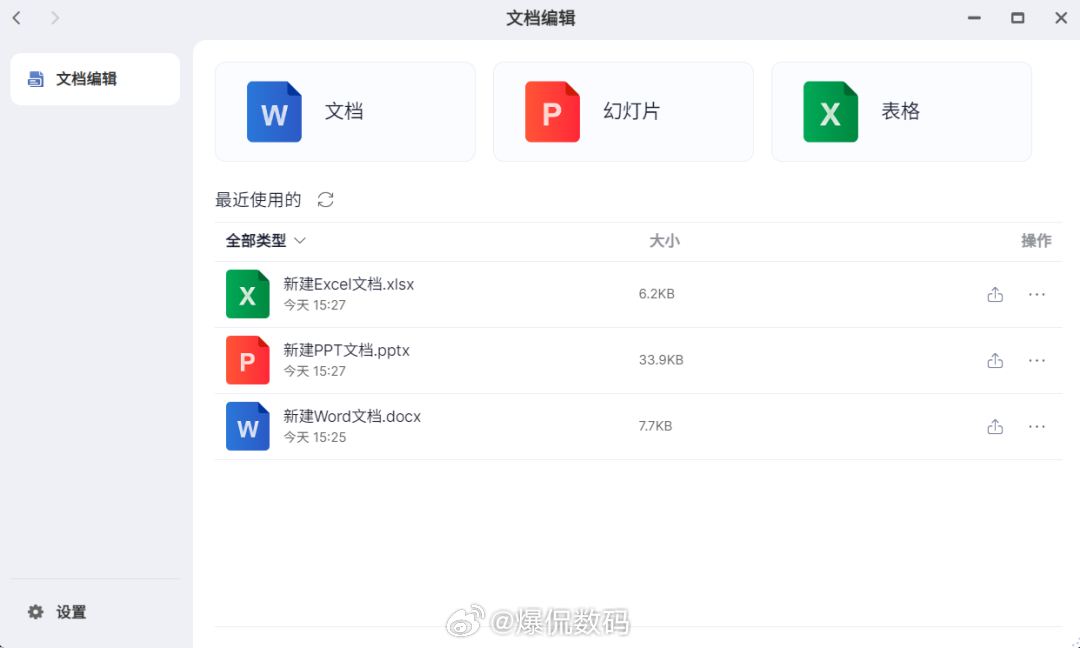Minimize the 文档编辑 window
The width and height of the screenshot is (1080, 648).
click(x=974, y=18)
